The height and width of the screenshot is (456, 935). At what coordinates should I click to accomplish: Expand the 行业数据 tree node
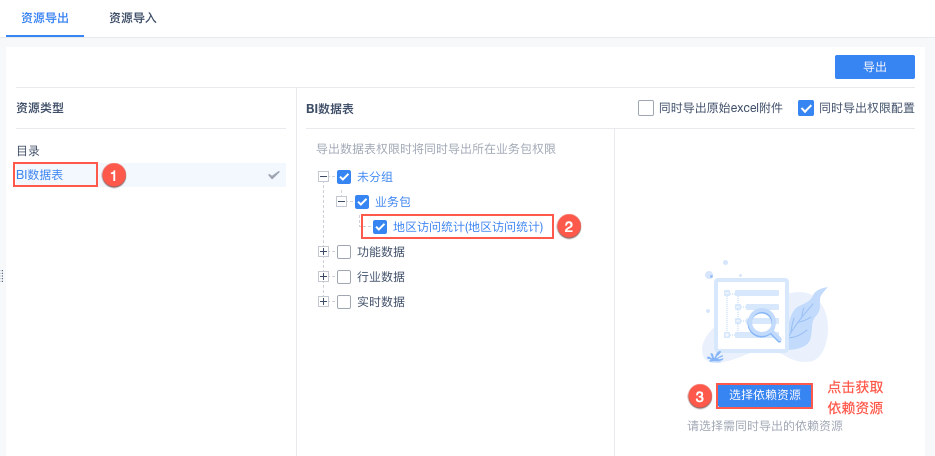tap(323, 277)
